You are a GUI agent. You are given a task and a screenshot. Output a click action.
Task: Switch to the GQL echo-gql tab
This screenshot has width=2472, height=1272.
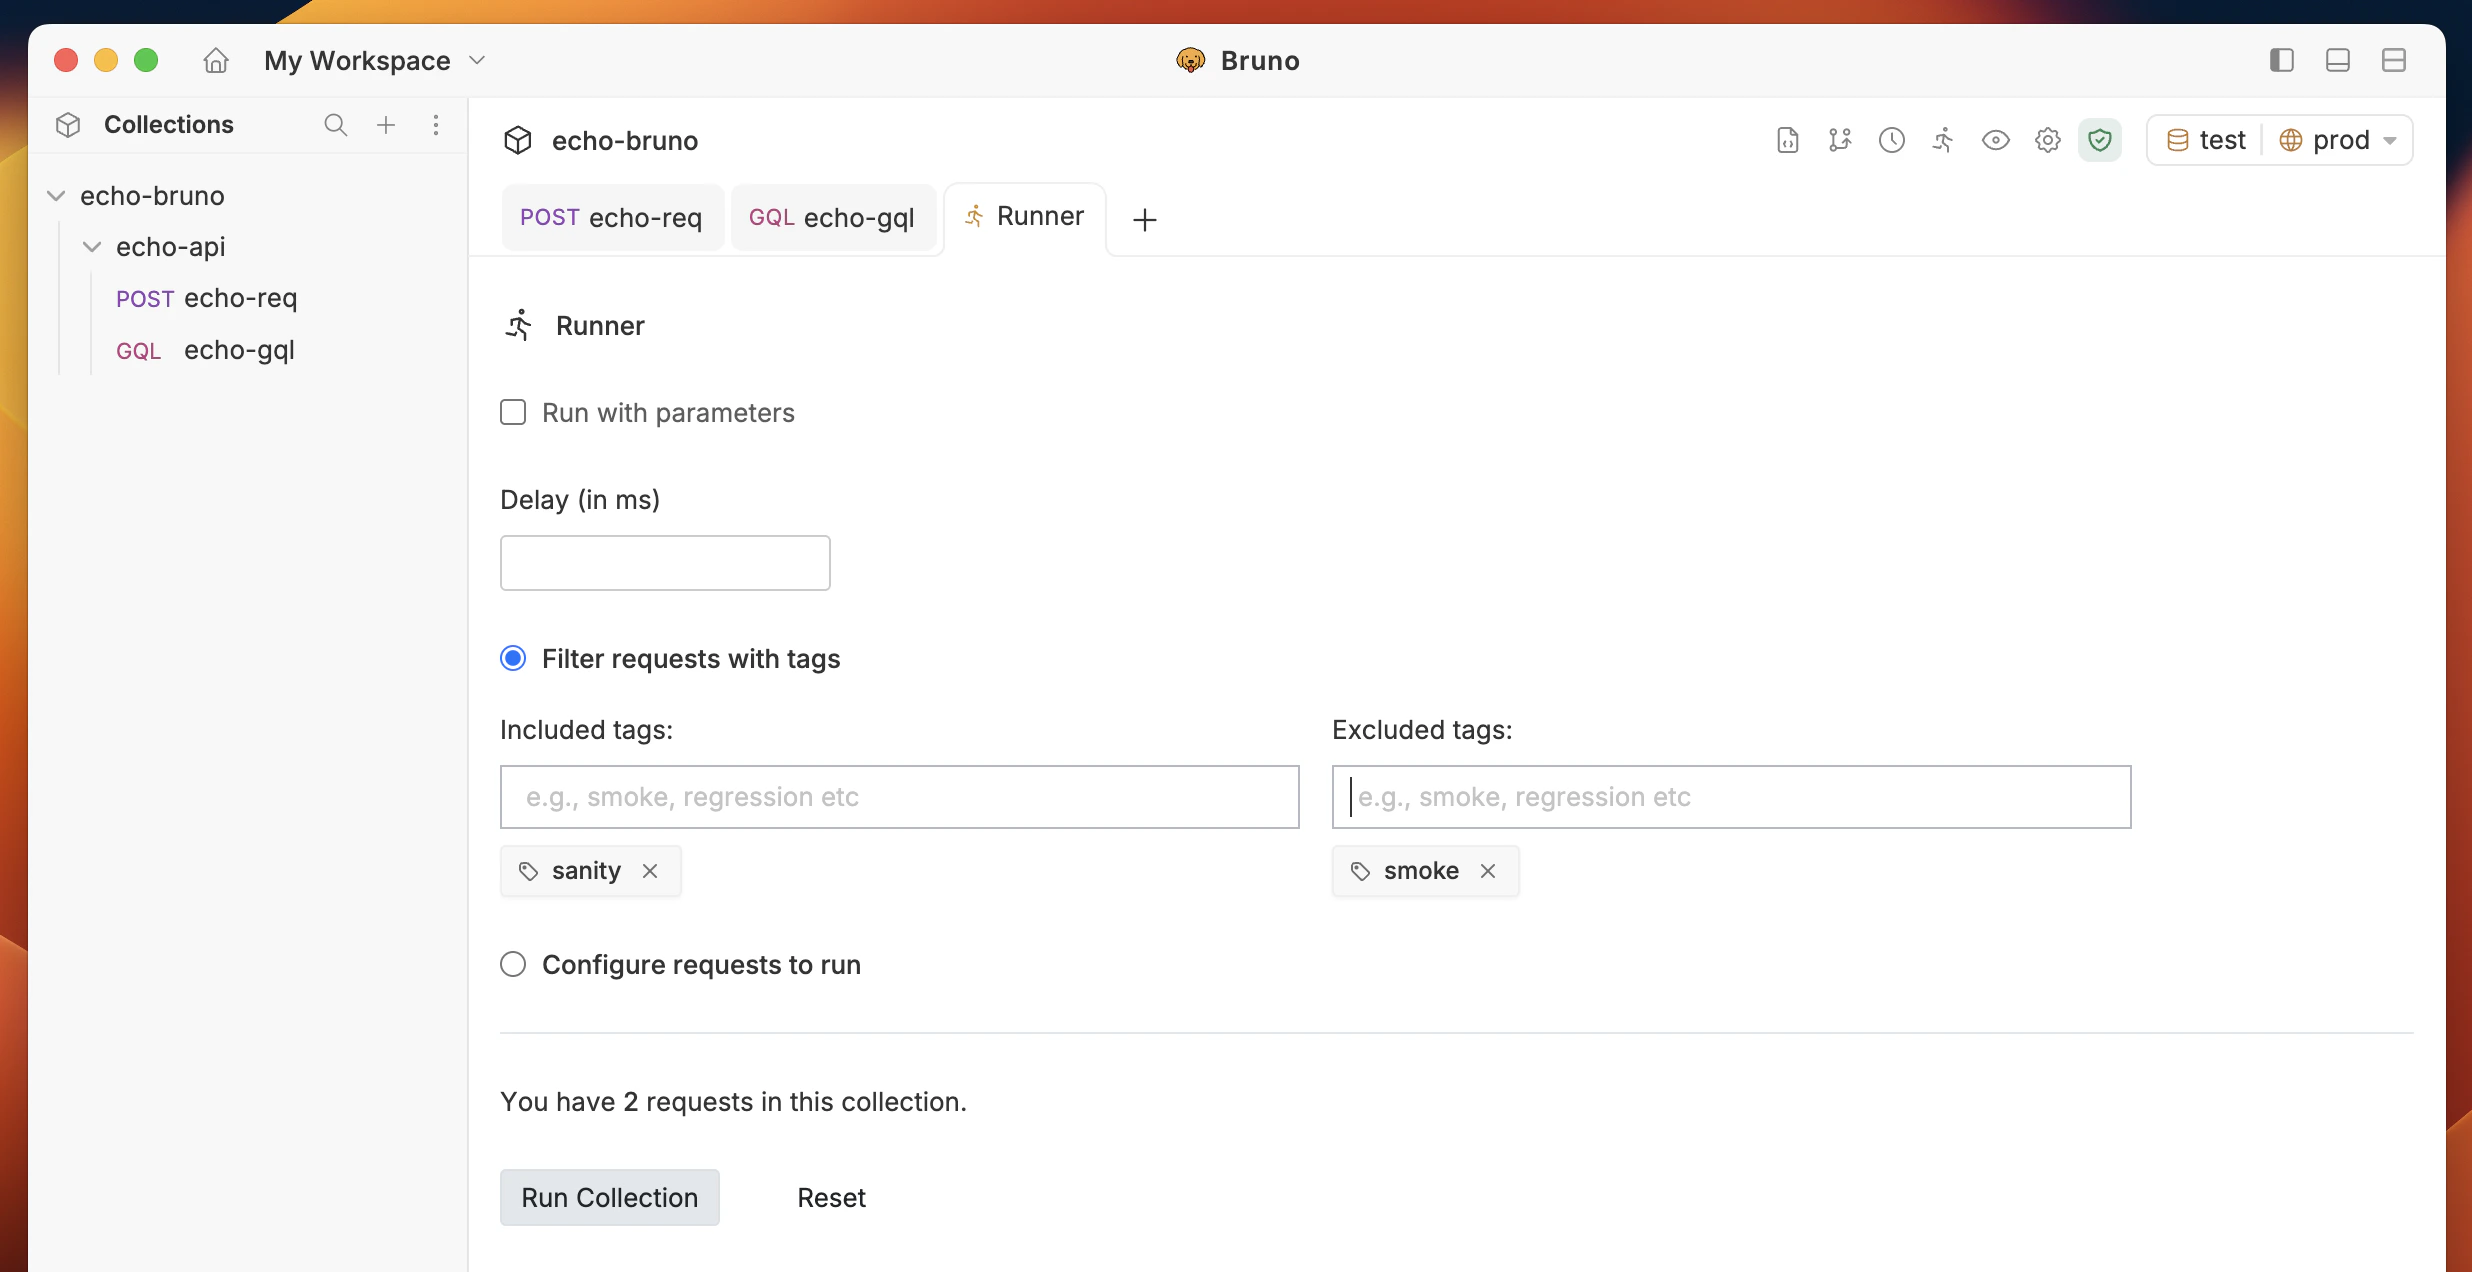pyautogui.click(x=832, y=218)
